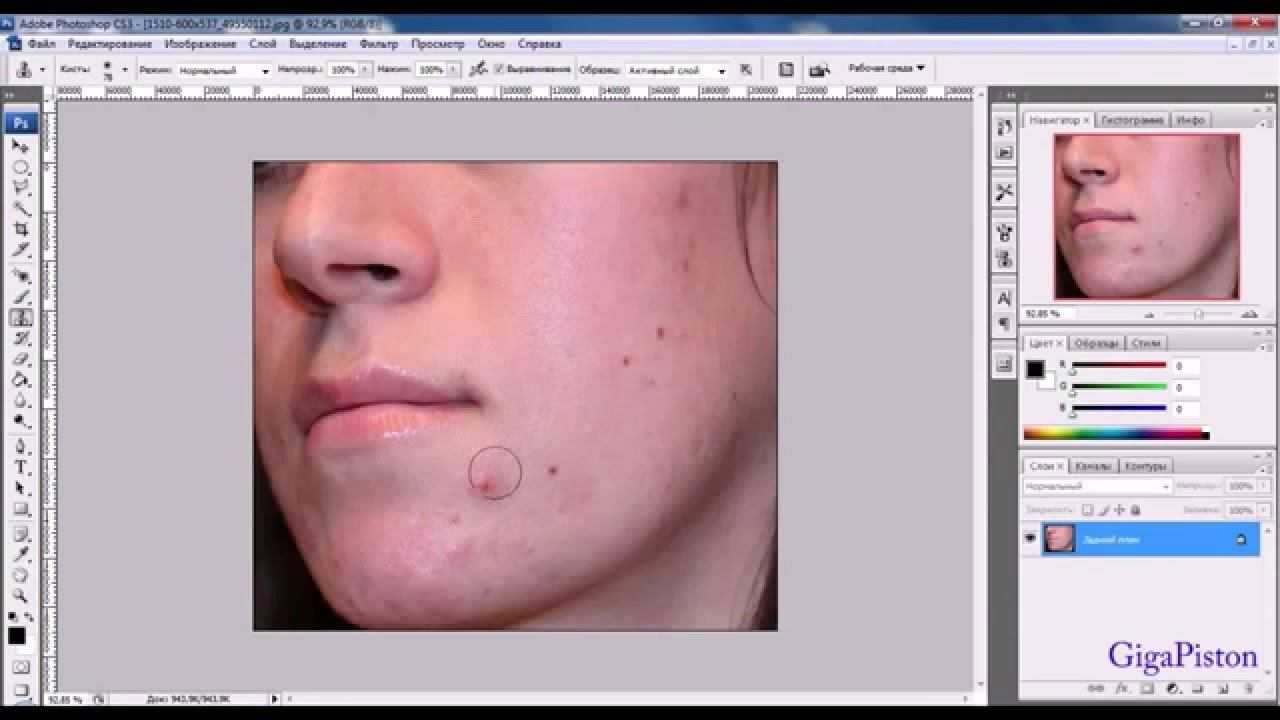Viewport: 1280px width, 720px height.
Task: Select the Eyedropper tool
Action: 21,555
